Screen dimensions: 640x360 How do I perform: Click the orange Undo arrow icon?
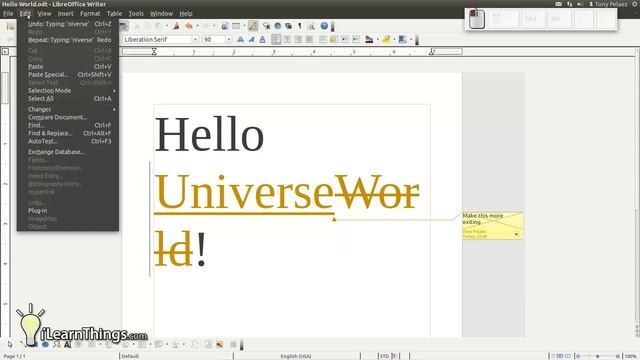tap(188, 26)
